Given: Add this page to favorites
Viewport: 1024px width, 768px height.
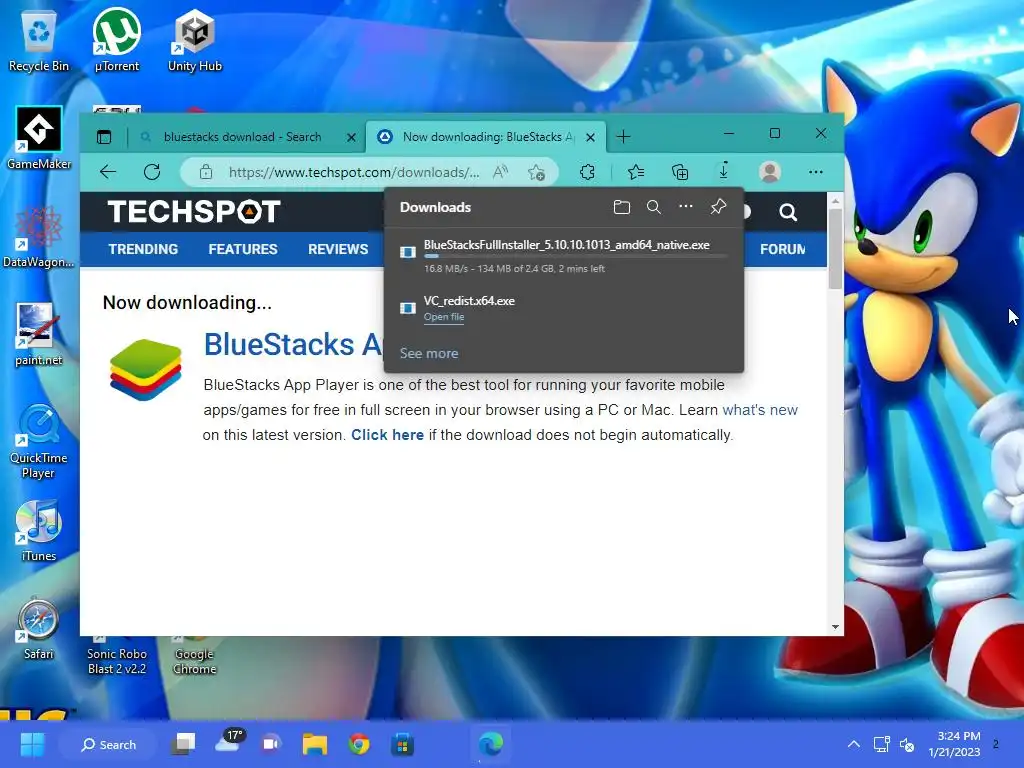Looking at the screenshot, I should (x=536, y=172).
